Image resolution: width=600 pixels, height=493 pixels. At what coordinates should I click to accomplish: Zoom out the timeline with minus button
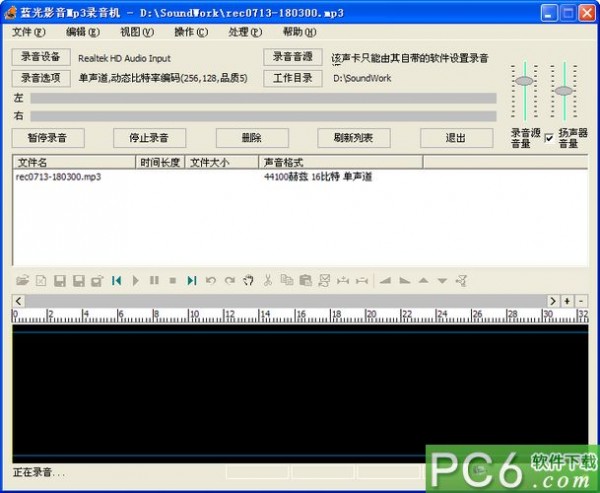[x=581, y=301]
